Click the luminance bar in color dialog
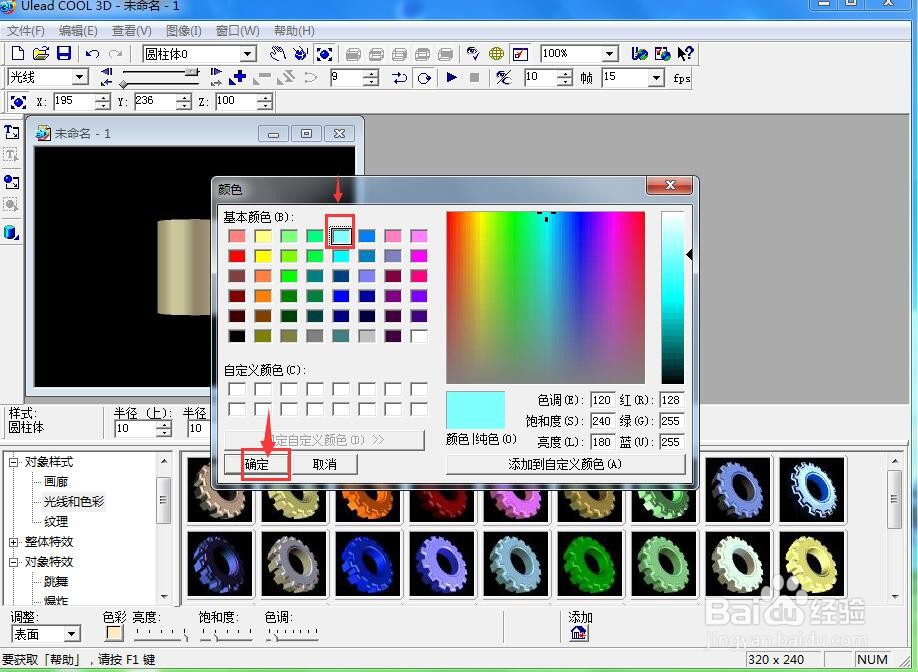Screen dimensions: 918x672 (x=672, y=297)
